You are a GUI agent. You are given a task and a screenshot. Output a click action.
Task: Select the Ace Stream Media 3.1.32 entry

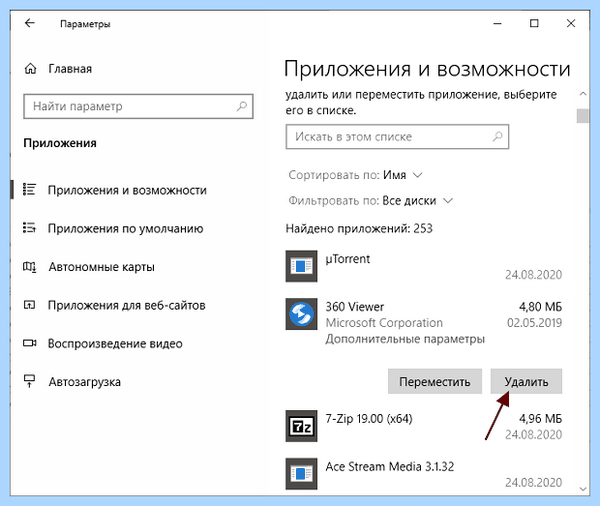pyautogui.click(x=424, y=474)
